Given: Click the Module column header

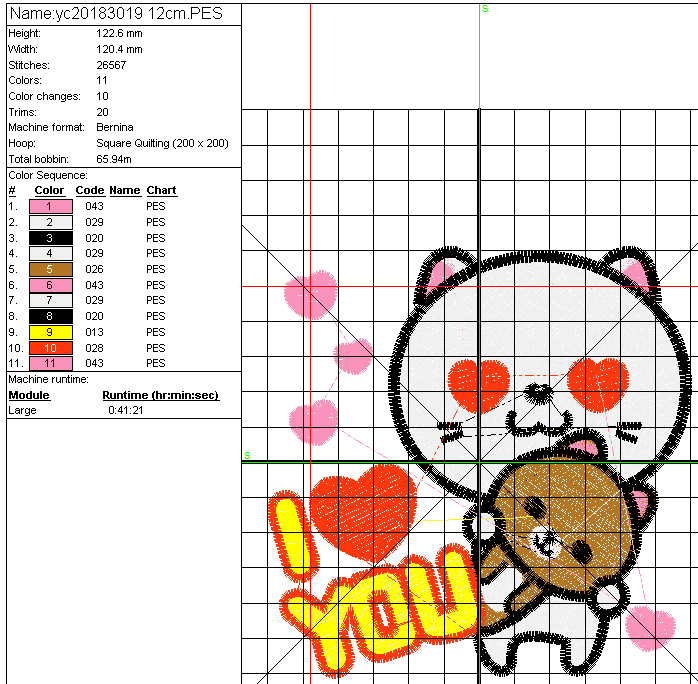Looking at the screenshot, I should (x=29, y=395).
